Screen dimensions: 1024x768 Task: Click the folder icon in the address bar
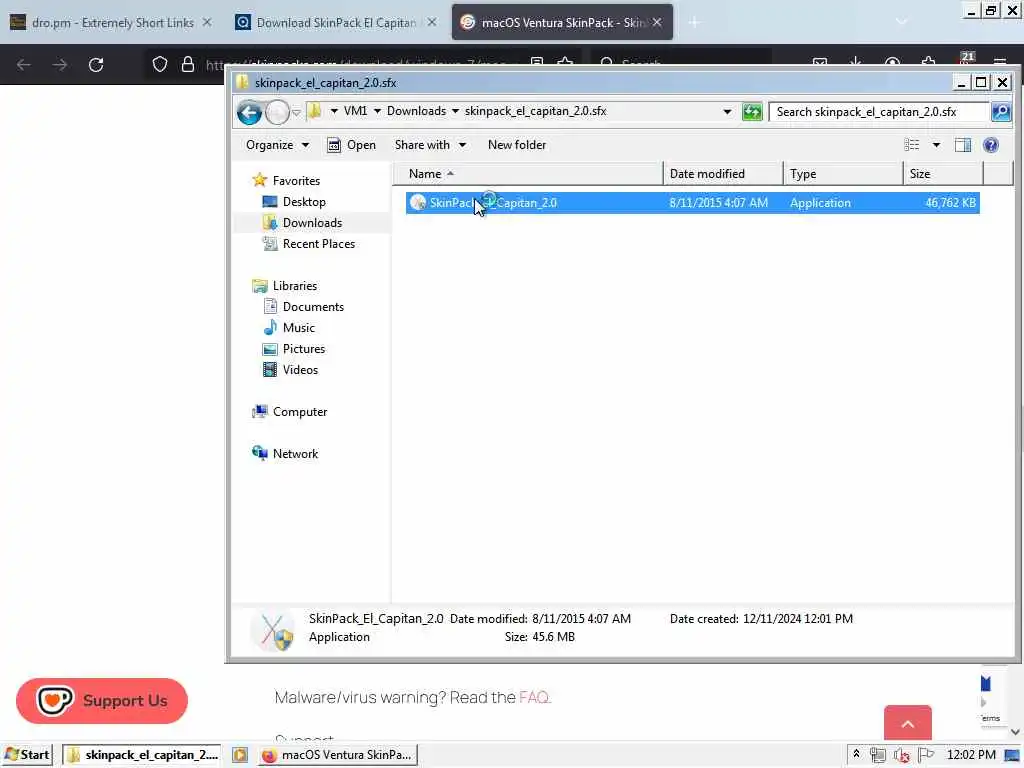coord(314,111)
